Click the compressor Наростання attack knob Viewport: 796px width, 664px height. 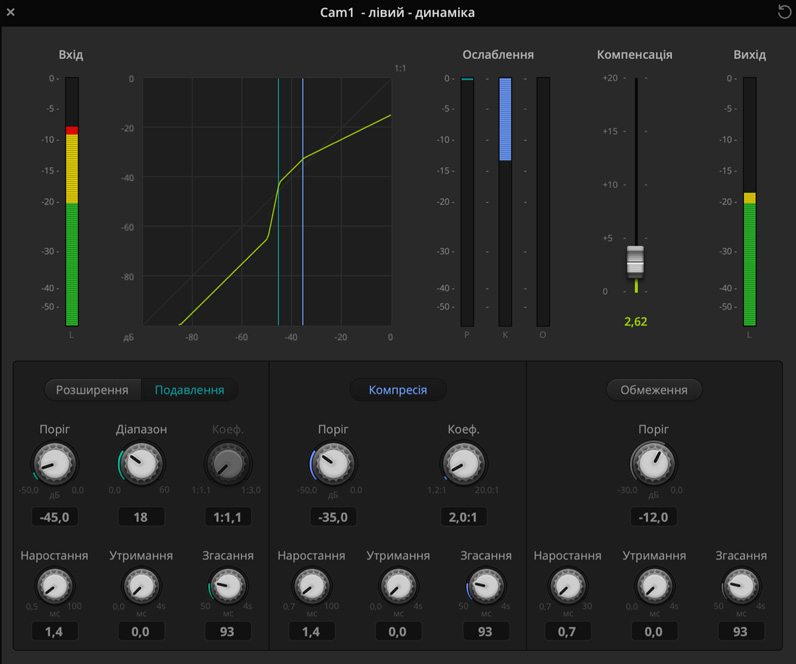[312, 587]
